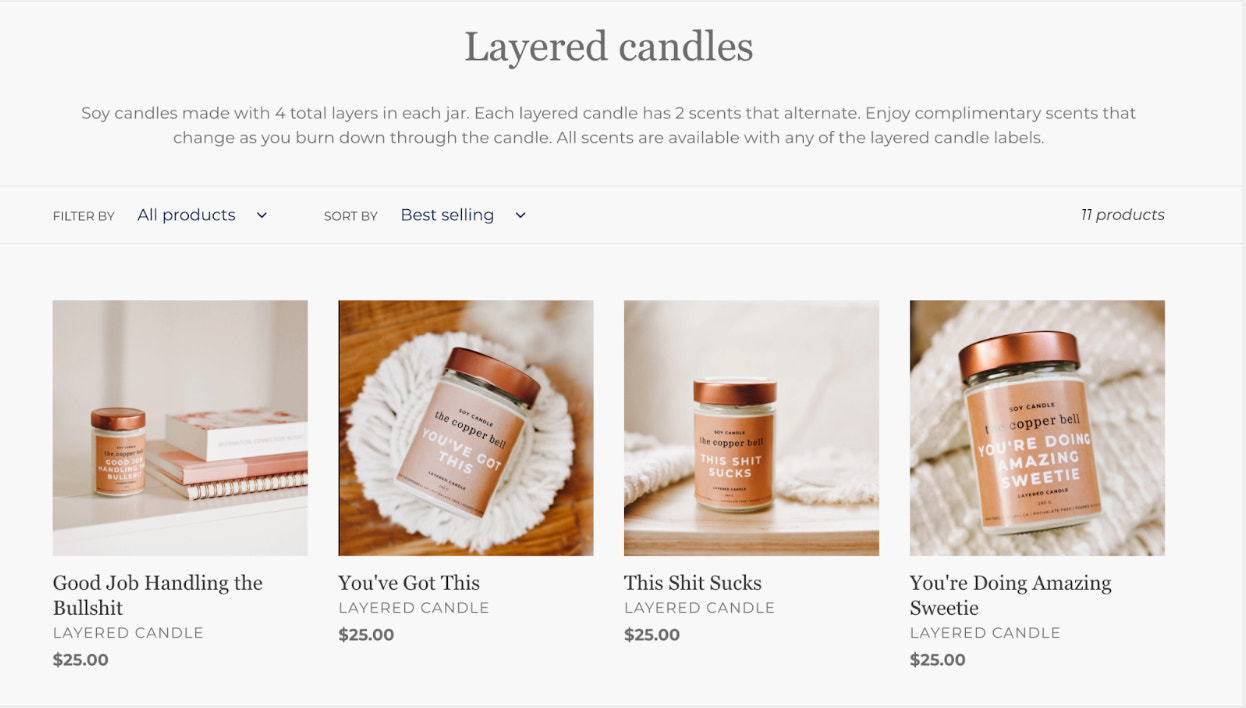Open Good Job Handling the Bullshit candle photo
Viewport: 1246px width, 708px height.
click(180, 428)
